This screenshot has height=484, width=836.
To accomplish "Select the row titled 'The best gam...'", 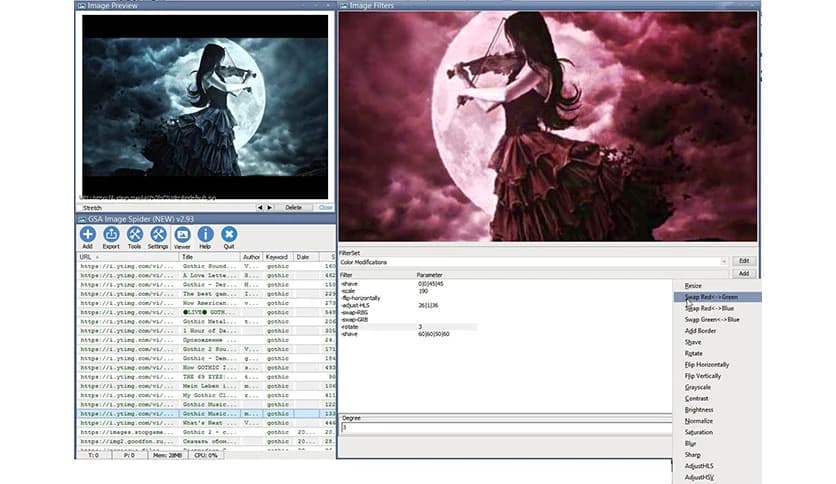I will (207, 294).
